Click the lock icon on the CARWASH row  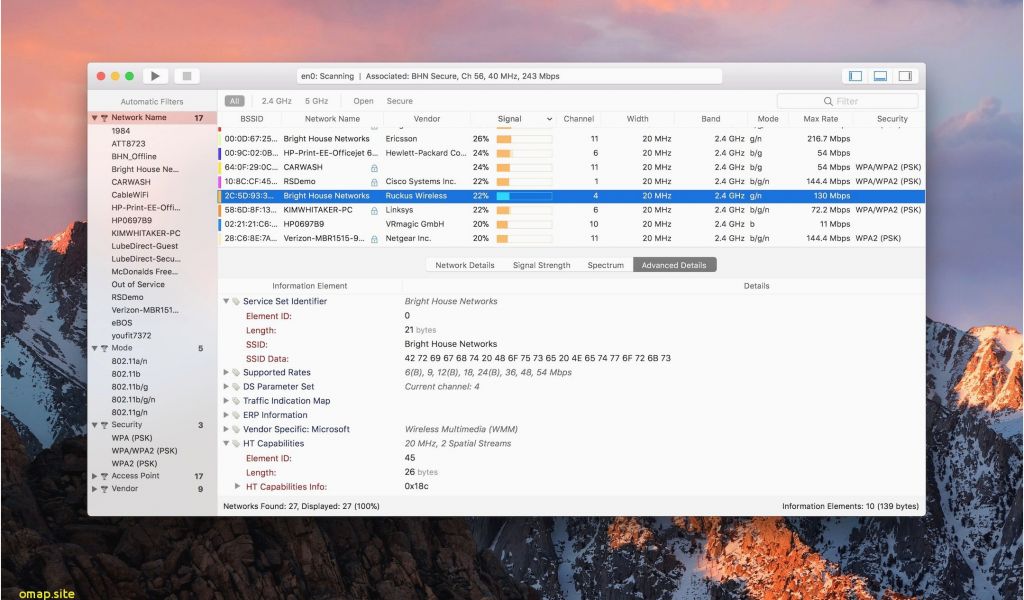(374, 168)
